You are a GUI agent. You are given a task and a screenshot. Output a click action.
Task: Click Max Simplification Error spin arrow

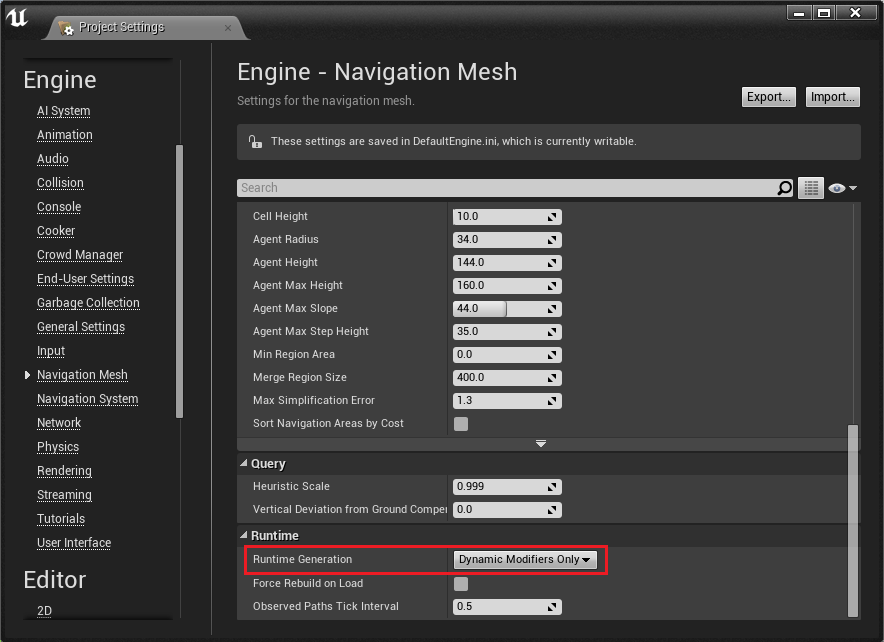pos(552,401)
